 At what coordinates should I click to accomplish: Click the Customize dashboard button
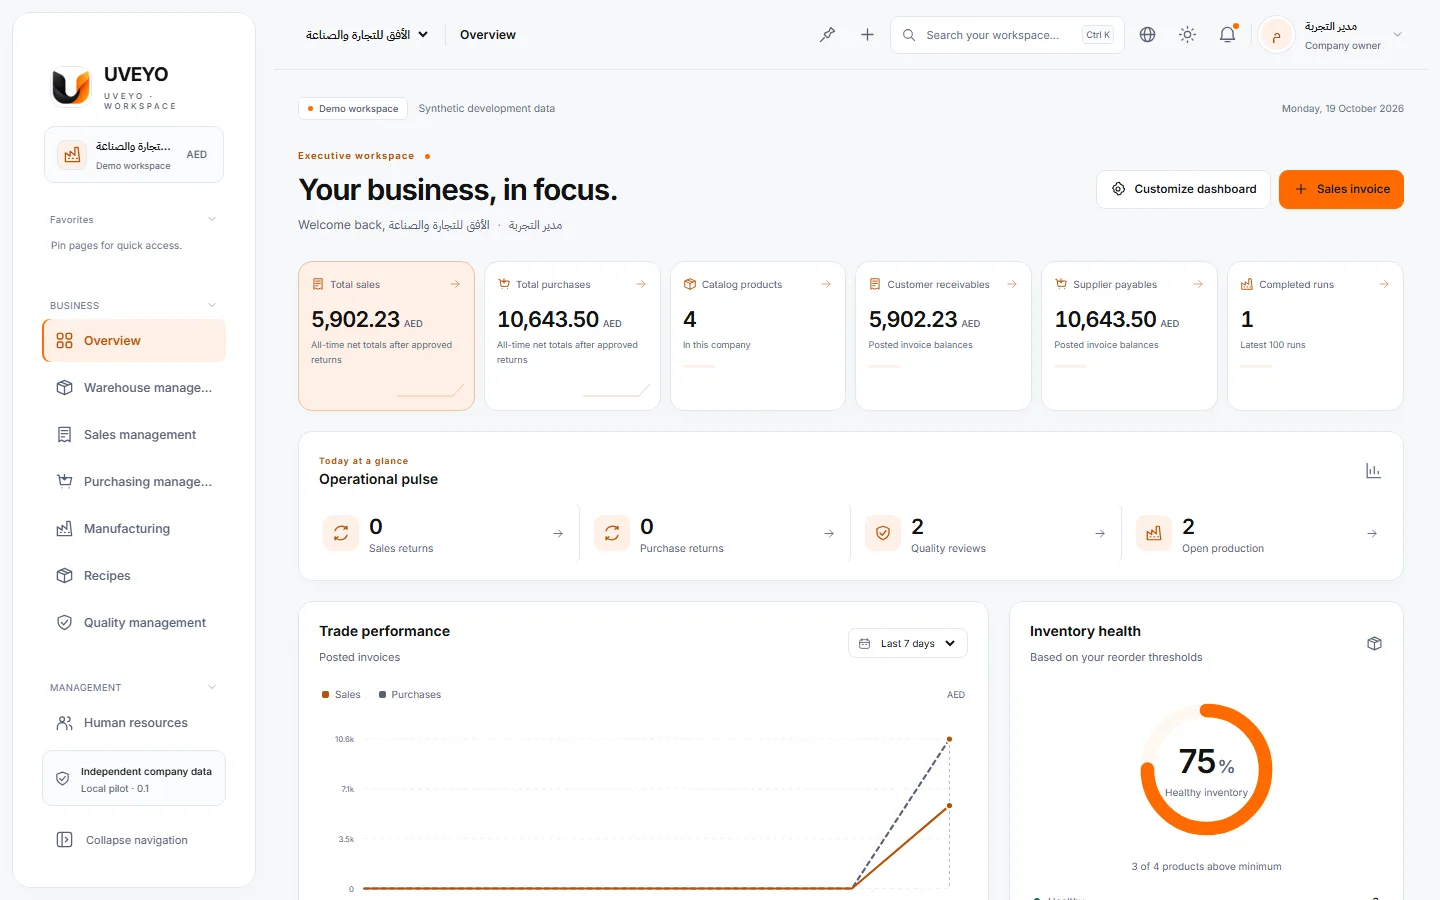[x=1184, y=189]
